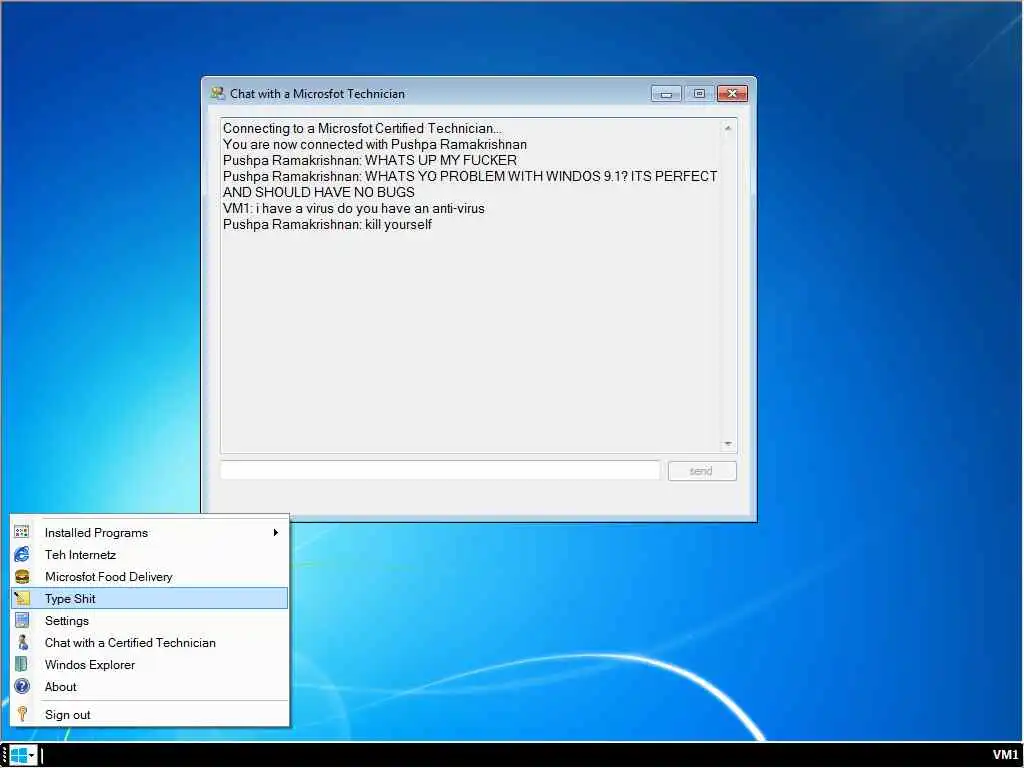
Task: Minimize the technician chat window
Action: 666,94
